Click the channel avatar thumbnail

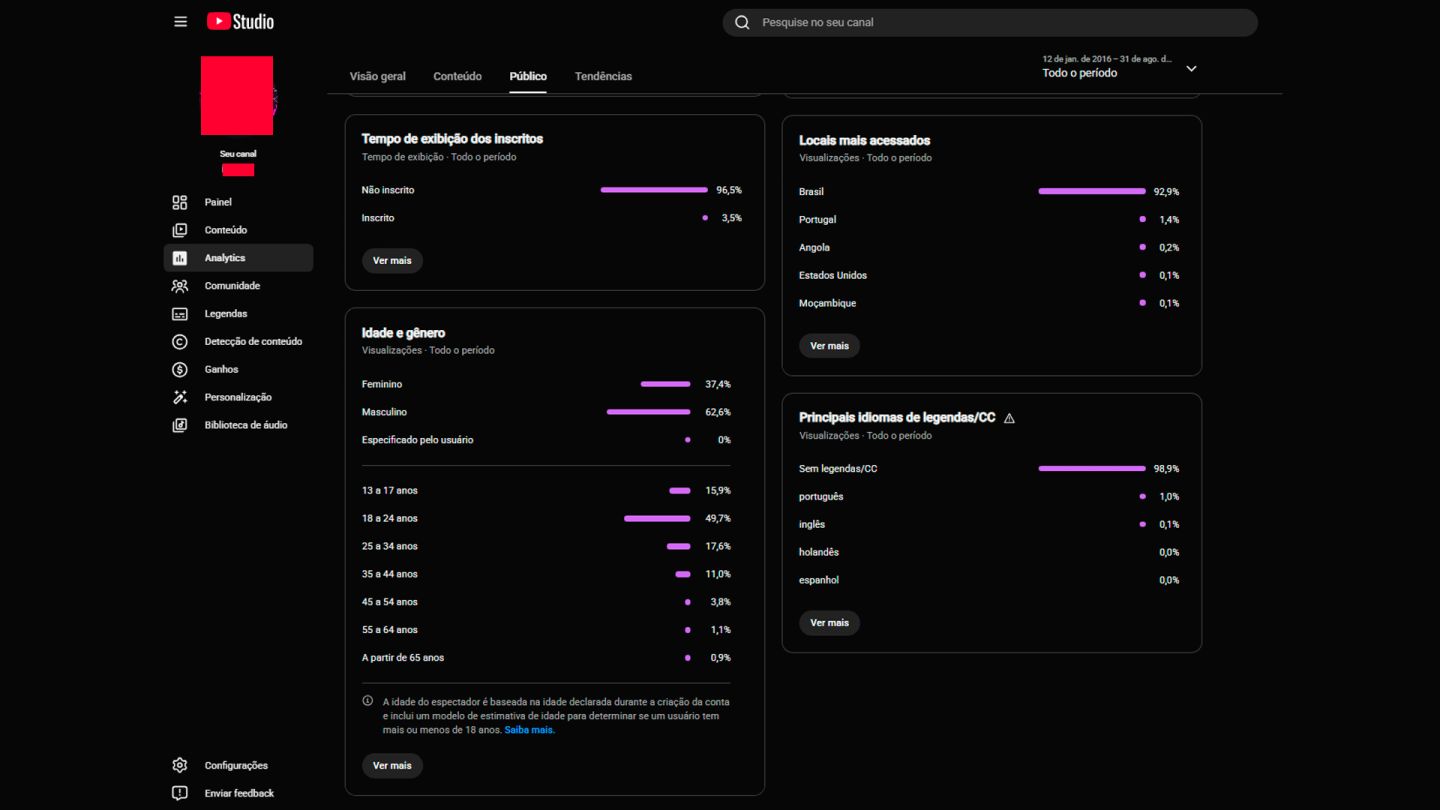(237, 95)
